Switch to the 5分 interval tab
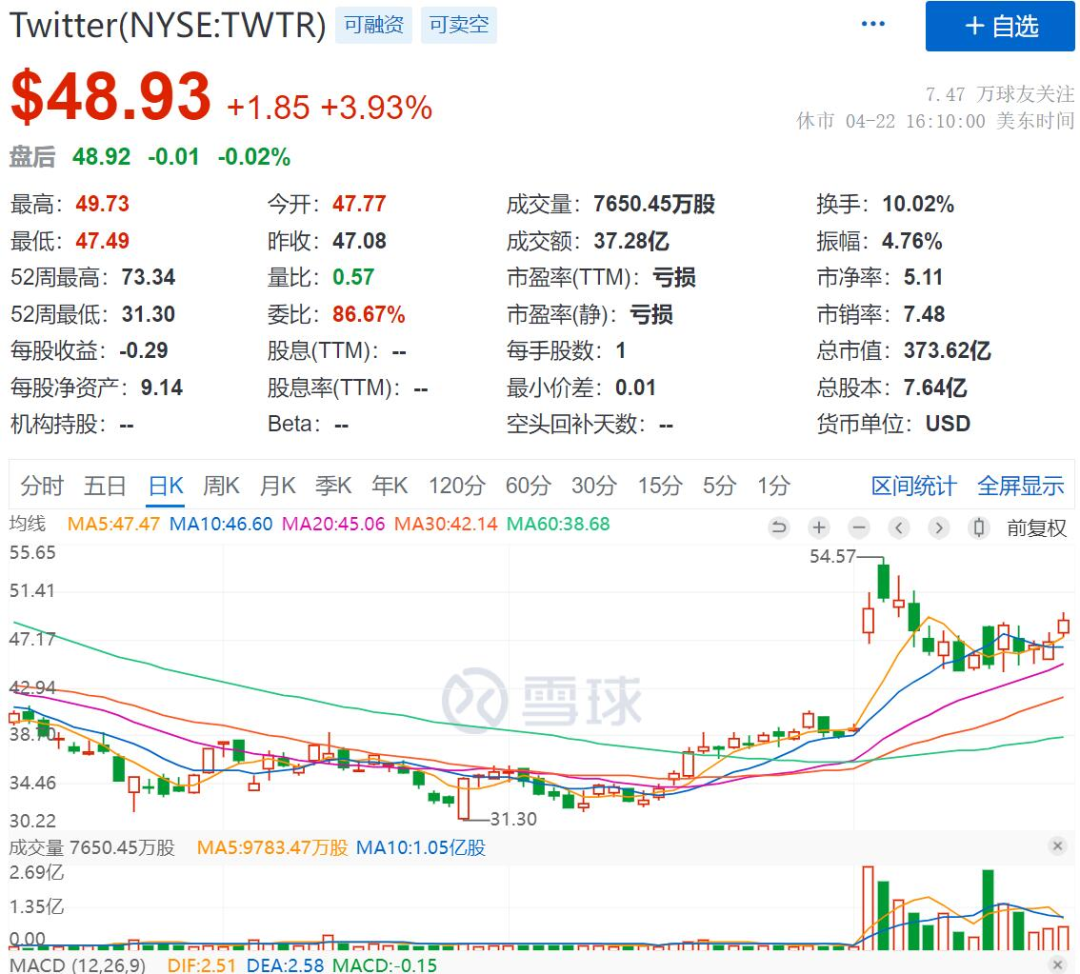The width and height of the screenshot is (1080, 974). [x=719, y=486]
